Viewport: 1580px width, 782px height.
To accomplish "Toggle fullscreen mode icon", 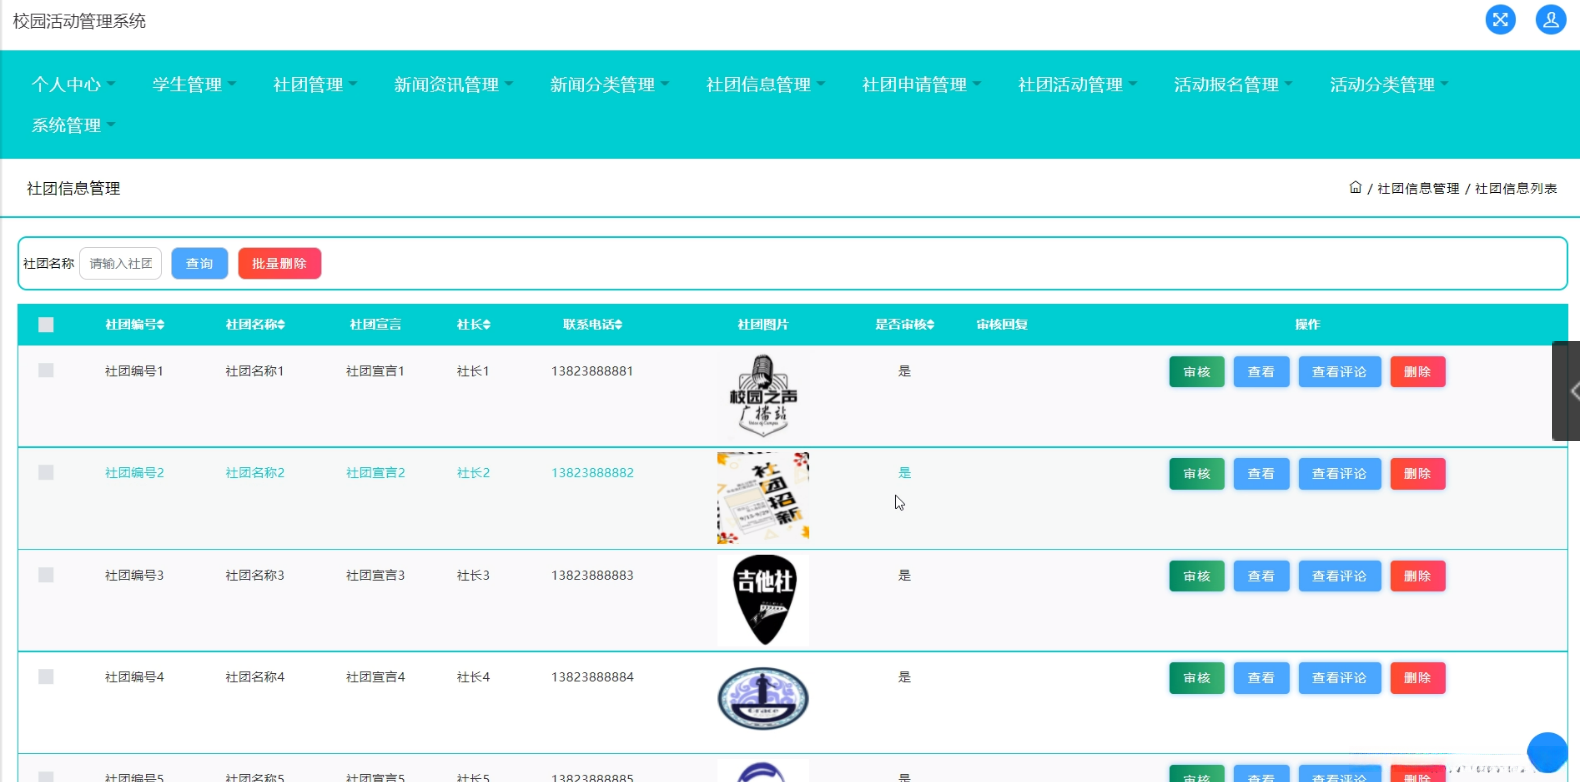I will point(1500,20).
